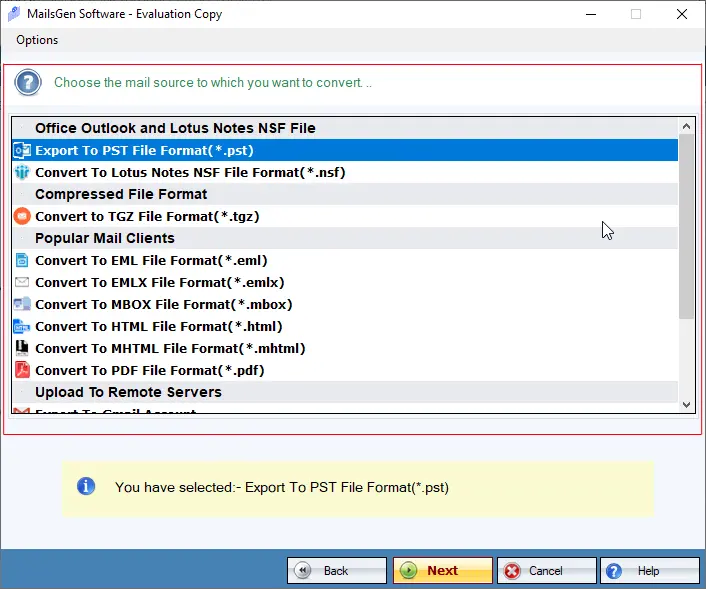This screenshot has width=706, height=589.
Task: Click the MailsGen app icon in title bar
Action: [x=14, y=14]
